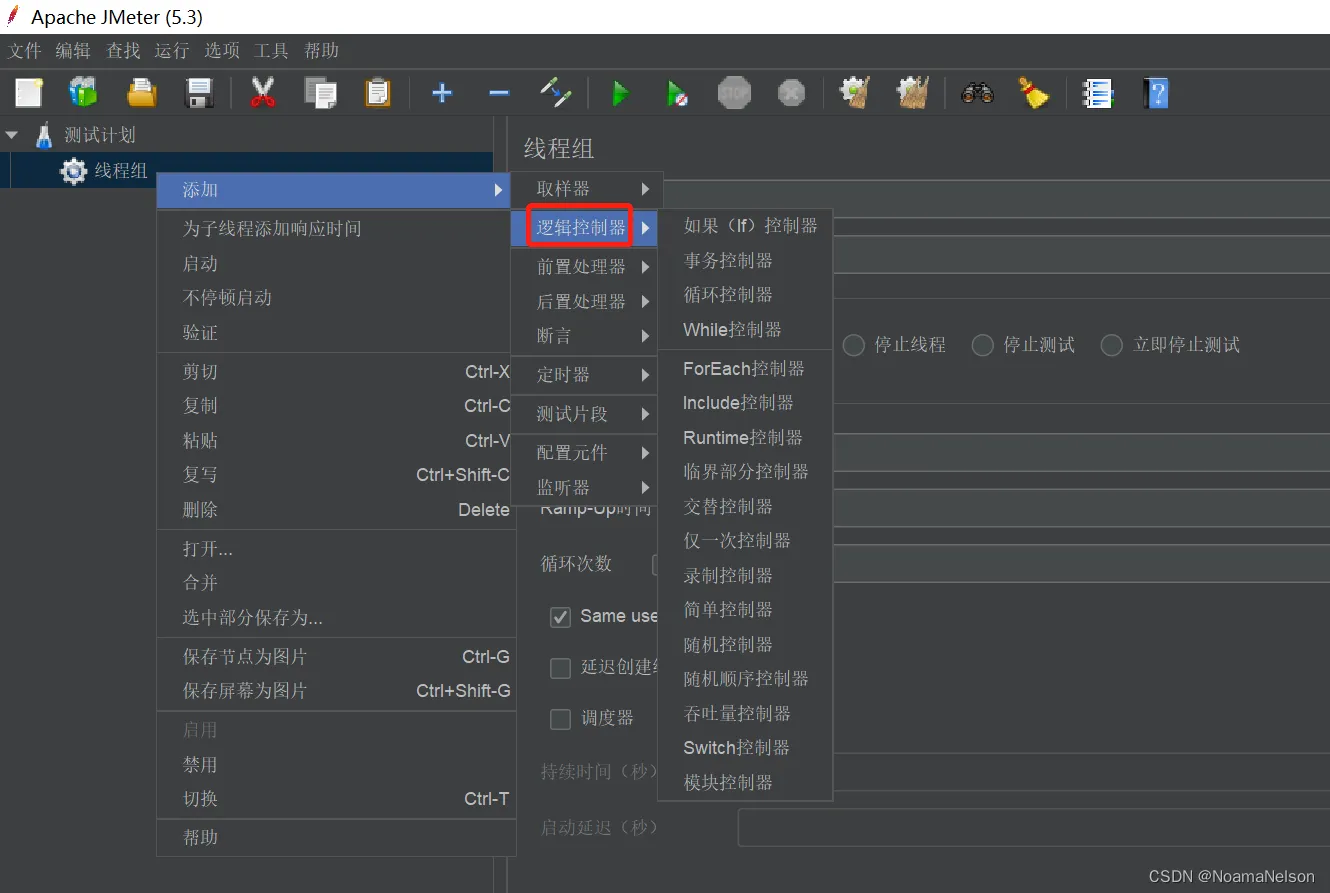1330x893 pixels.
Task: Click the 启动延迟（秒） input field
Action: click(1034, 828)
